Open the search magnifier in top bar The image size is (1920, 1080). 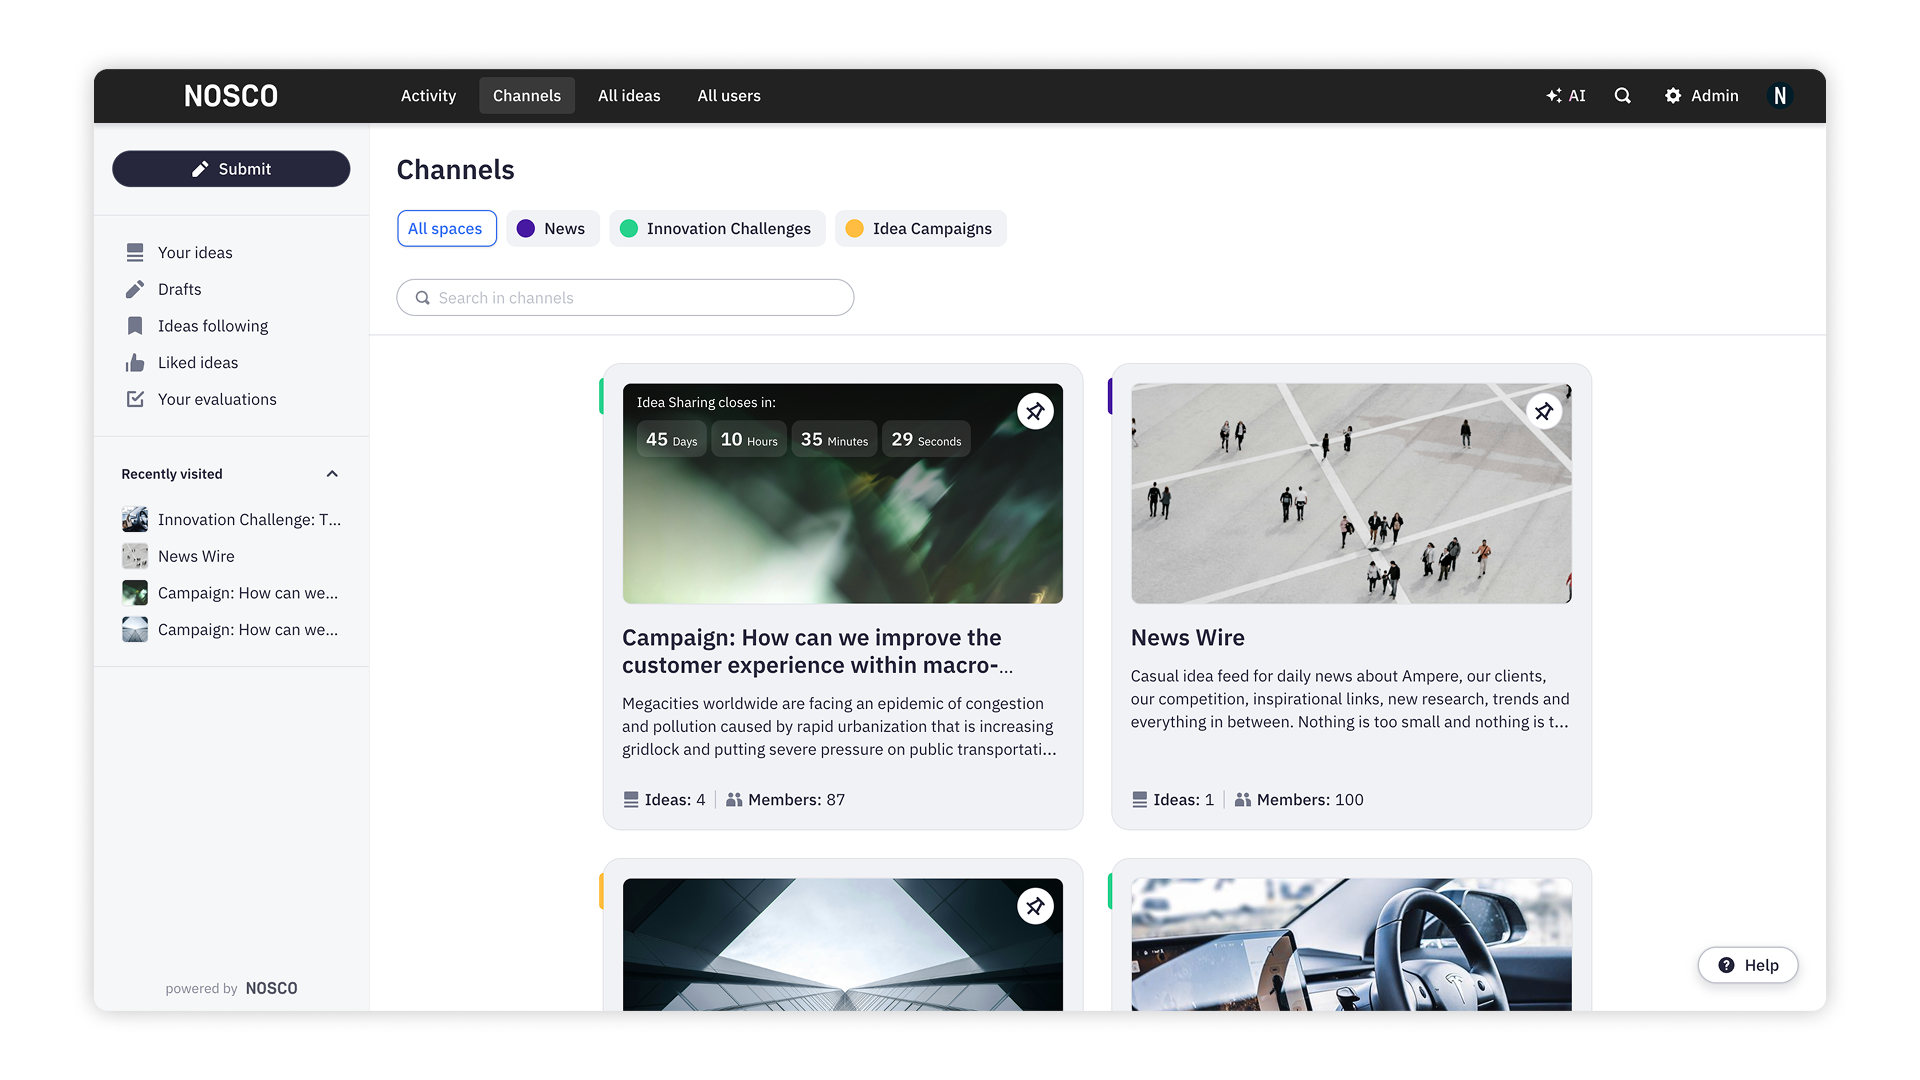coord(1623,96)
